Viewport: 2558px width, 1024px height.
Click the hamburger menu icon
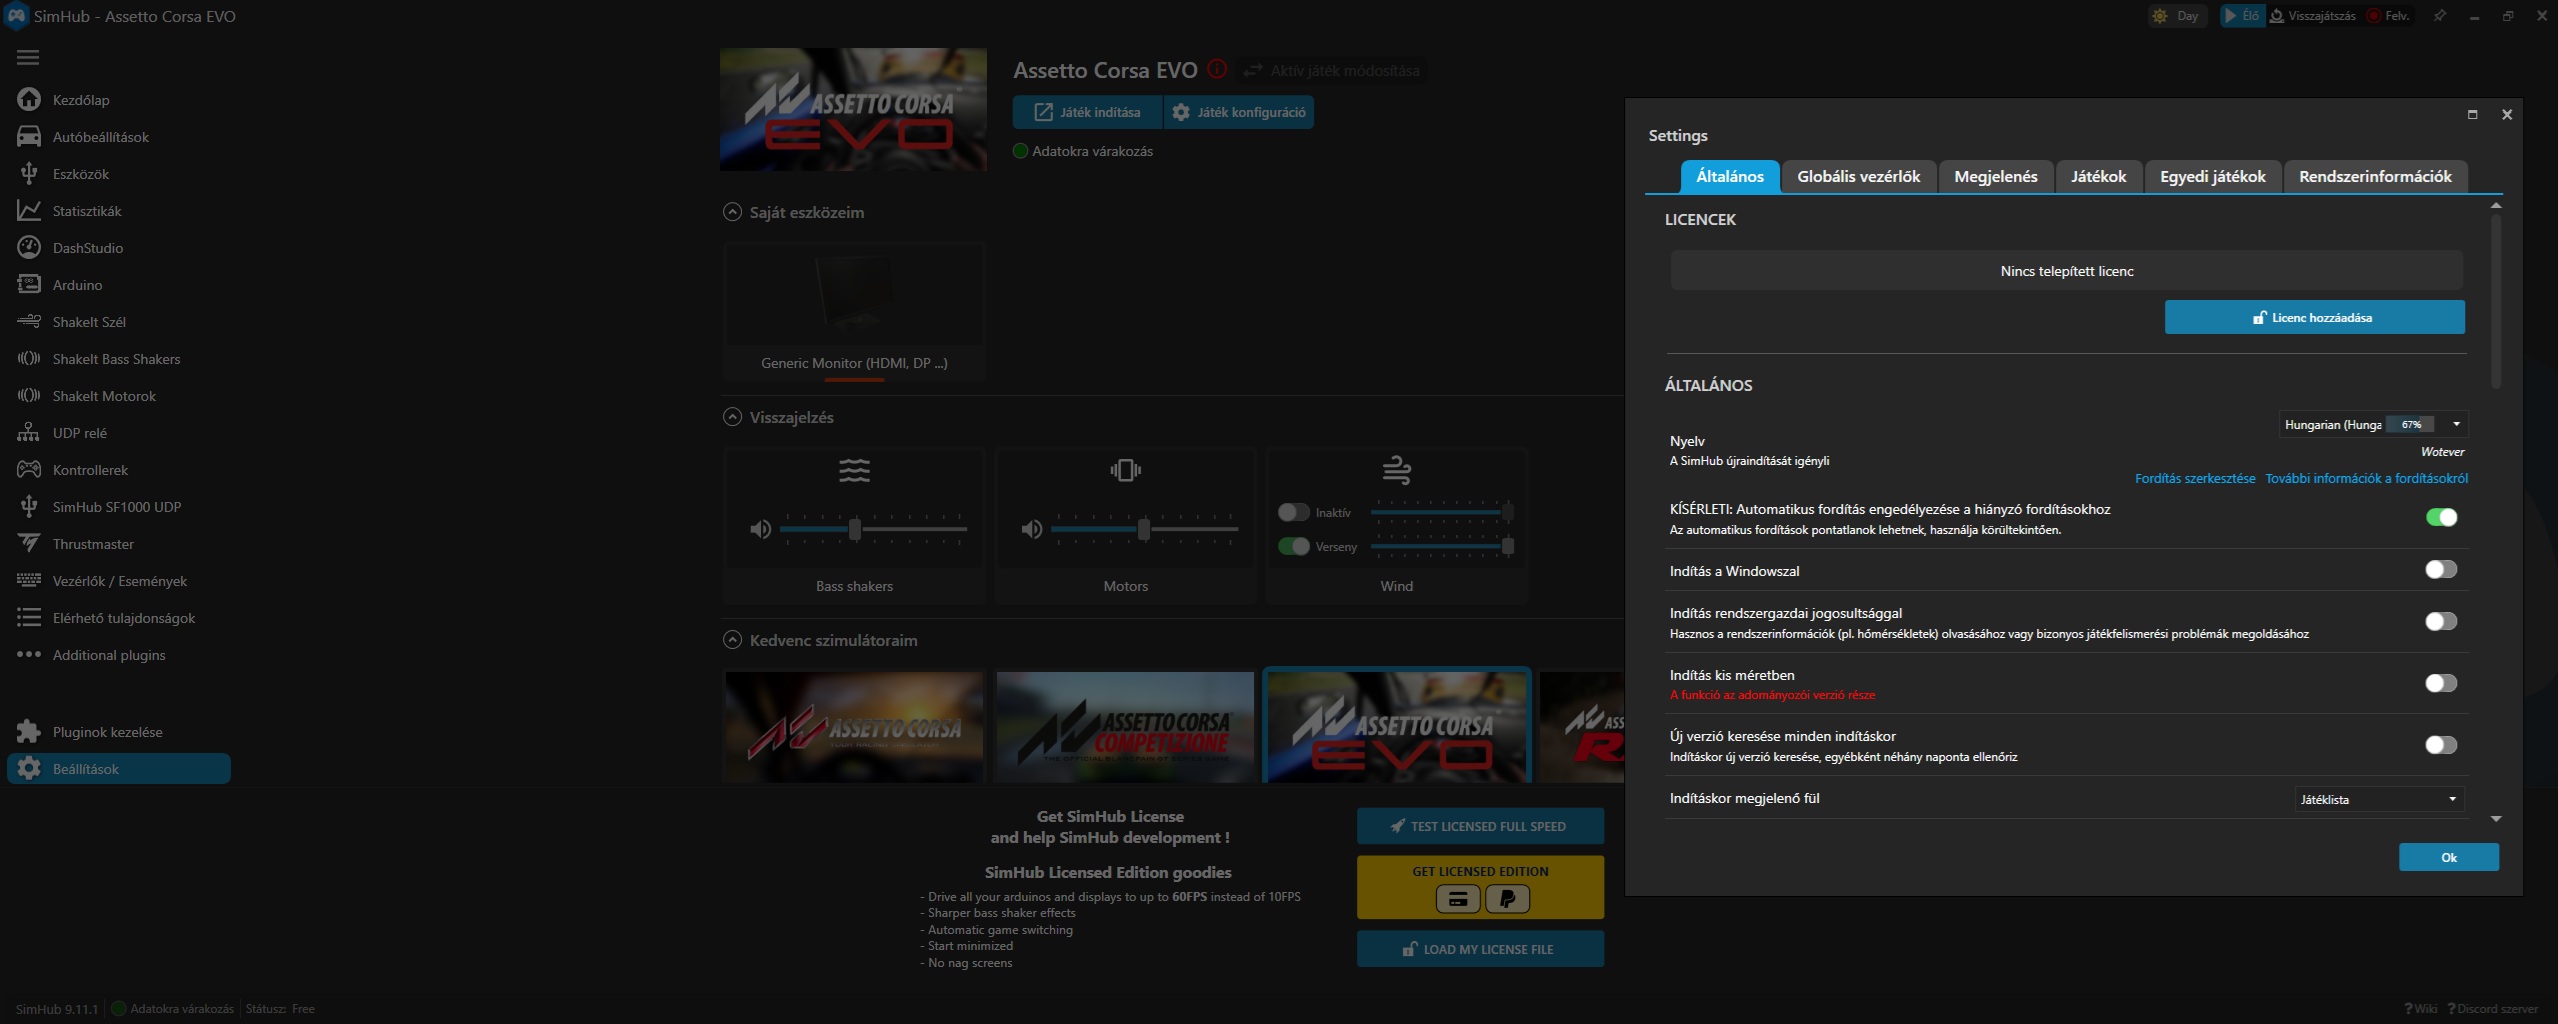click(x=28, y=58)
